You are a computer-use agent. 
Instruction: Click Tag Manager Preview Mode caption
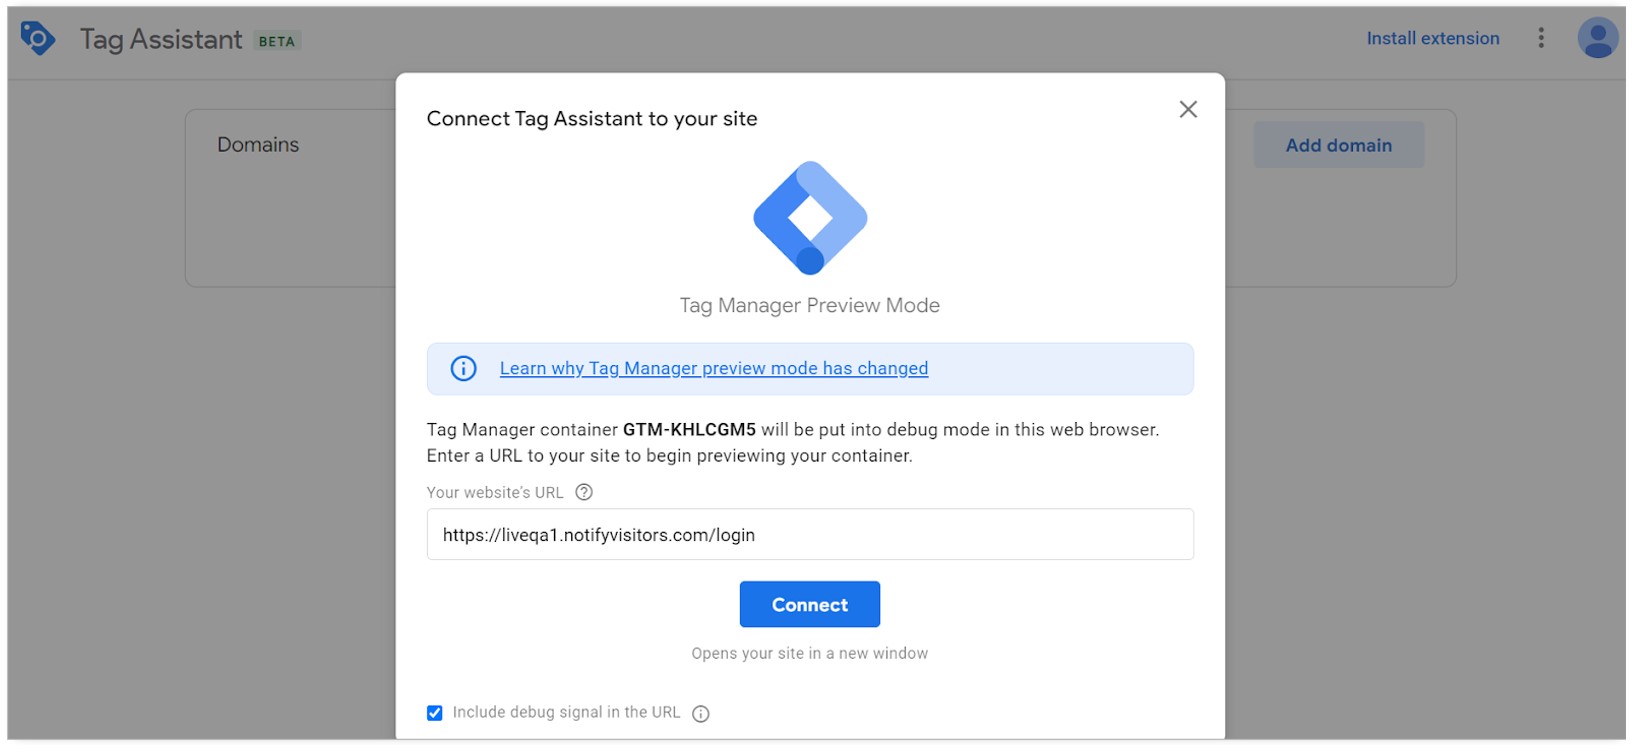[x=810, y=305]
